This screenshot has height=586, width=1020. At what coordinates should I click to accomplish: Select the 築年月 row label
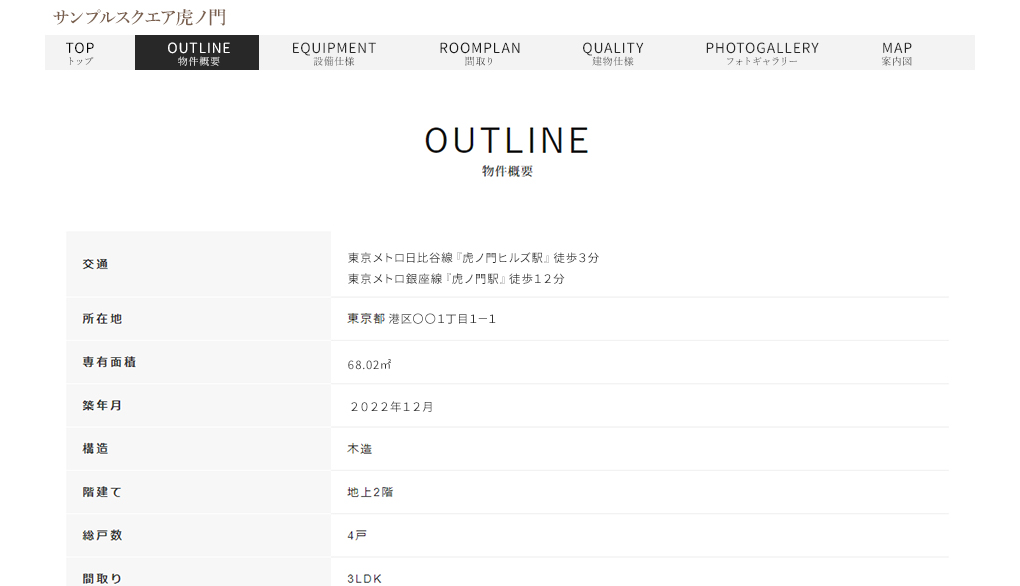[102, 405]
